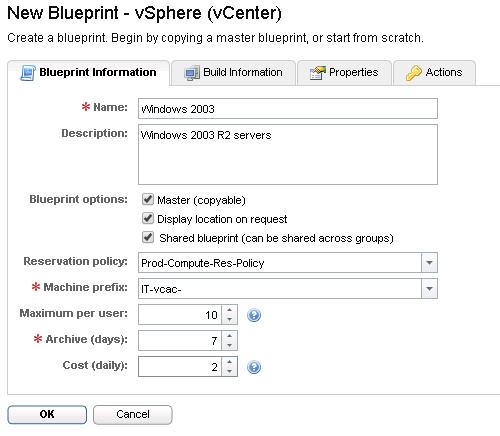Open the Machine prefix dropdown
This screenshot has width=500, height=436.
pyautogui.click(x=429, y=289)
